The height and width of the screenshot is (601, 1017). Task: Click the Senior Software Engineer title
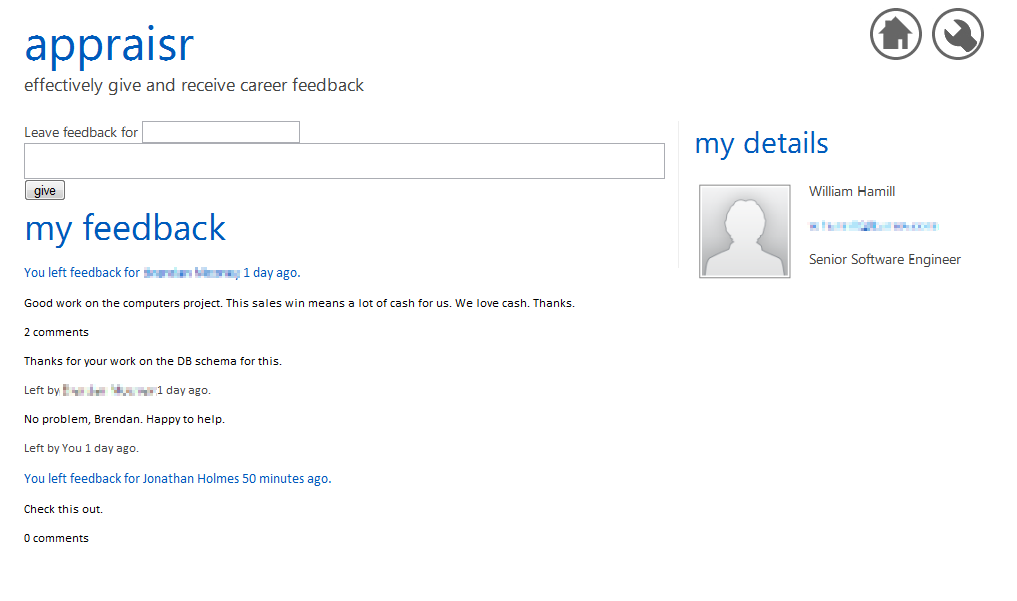coord(885,259)
